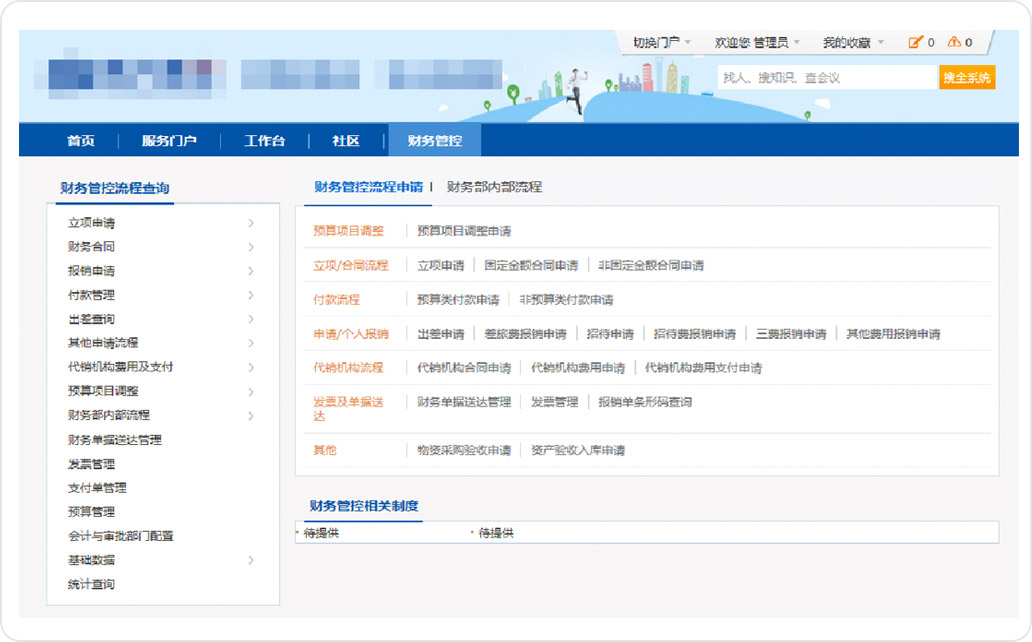Expand the 立项申请 chevron arrow
1032x642 pixels.
251,223
